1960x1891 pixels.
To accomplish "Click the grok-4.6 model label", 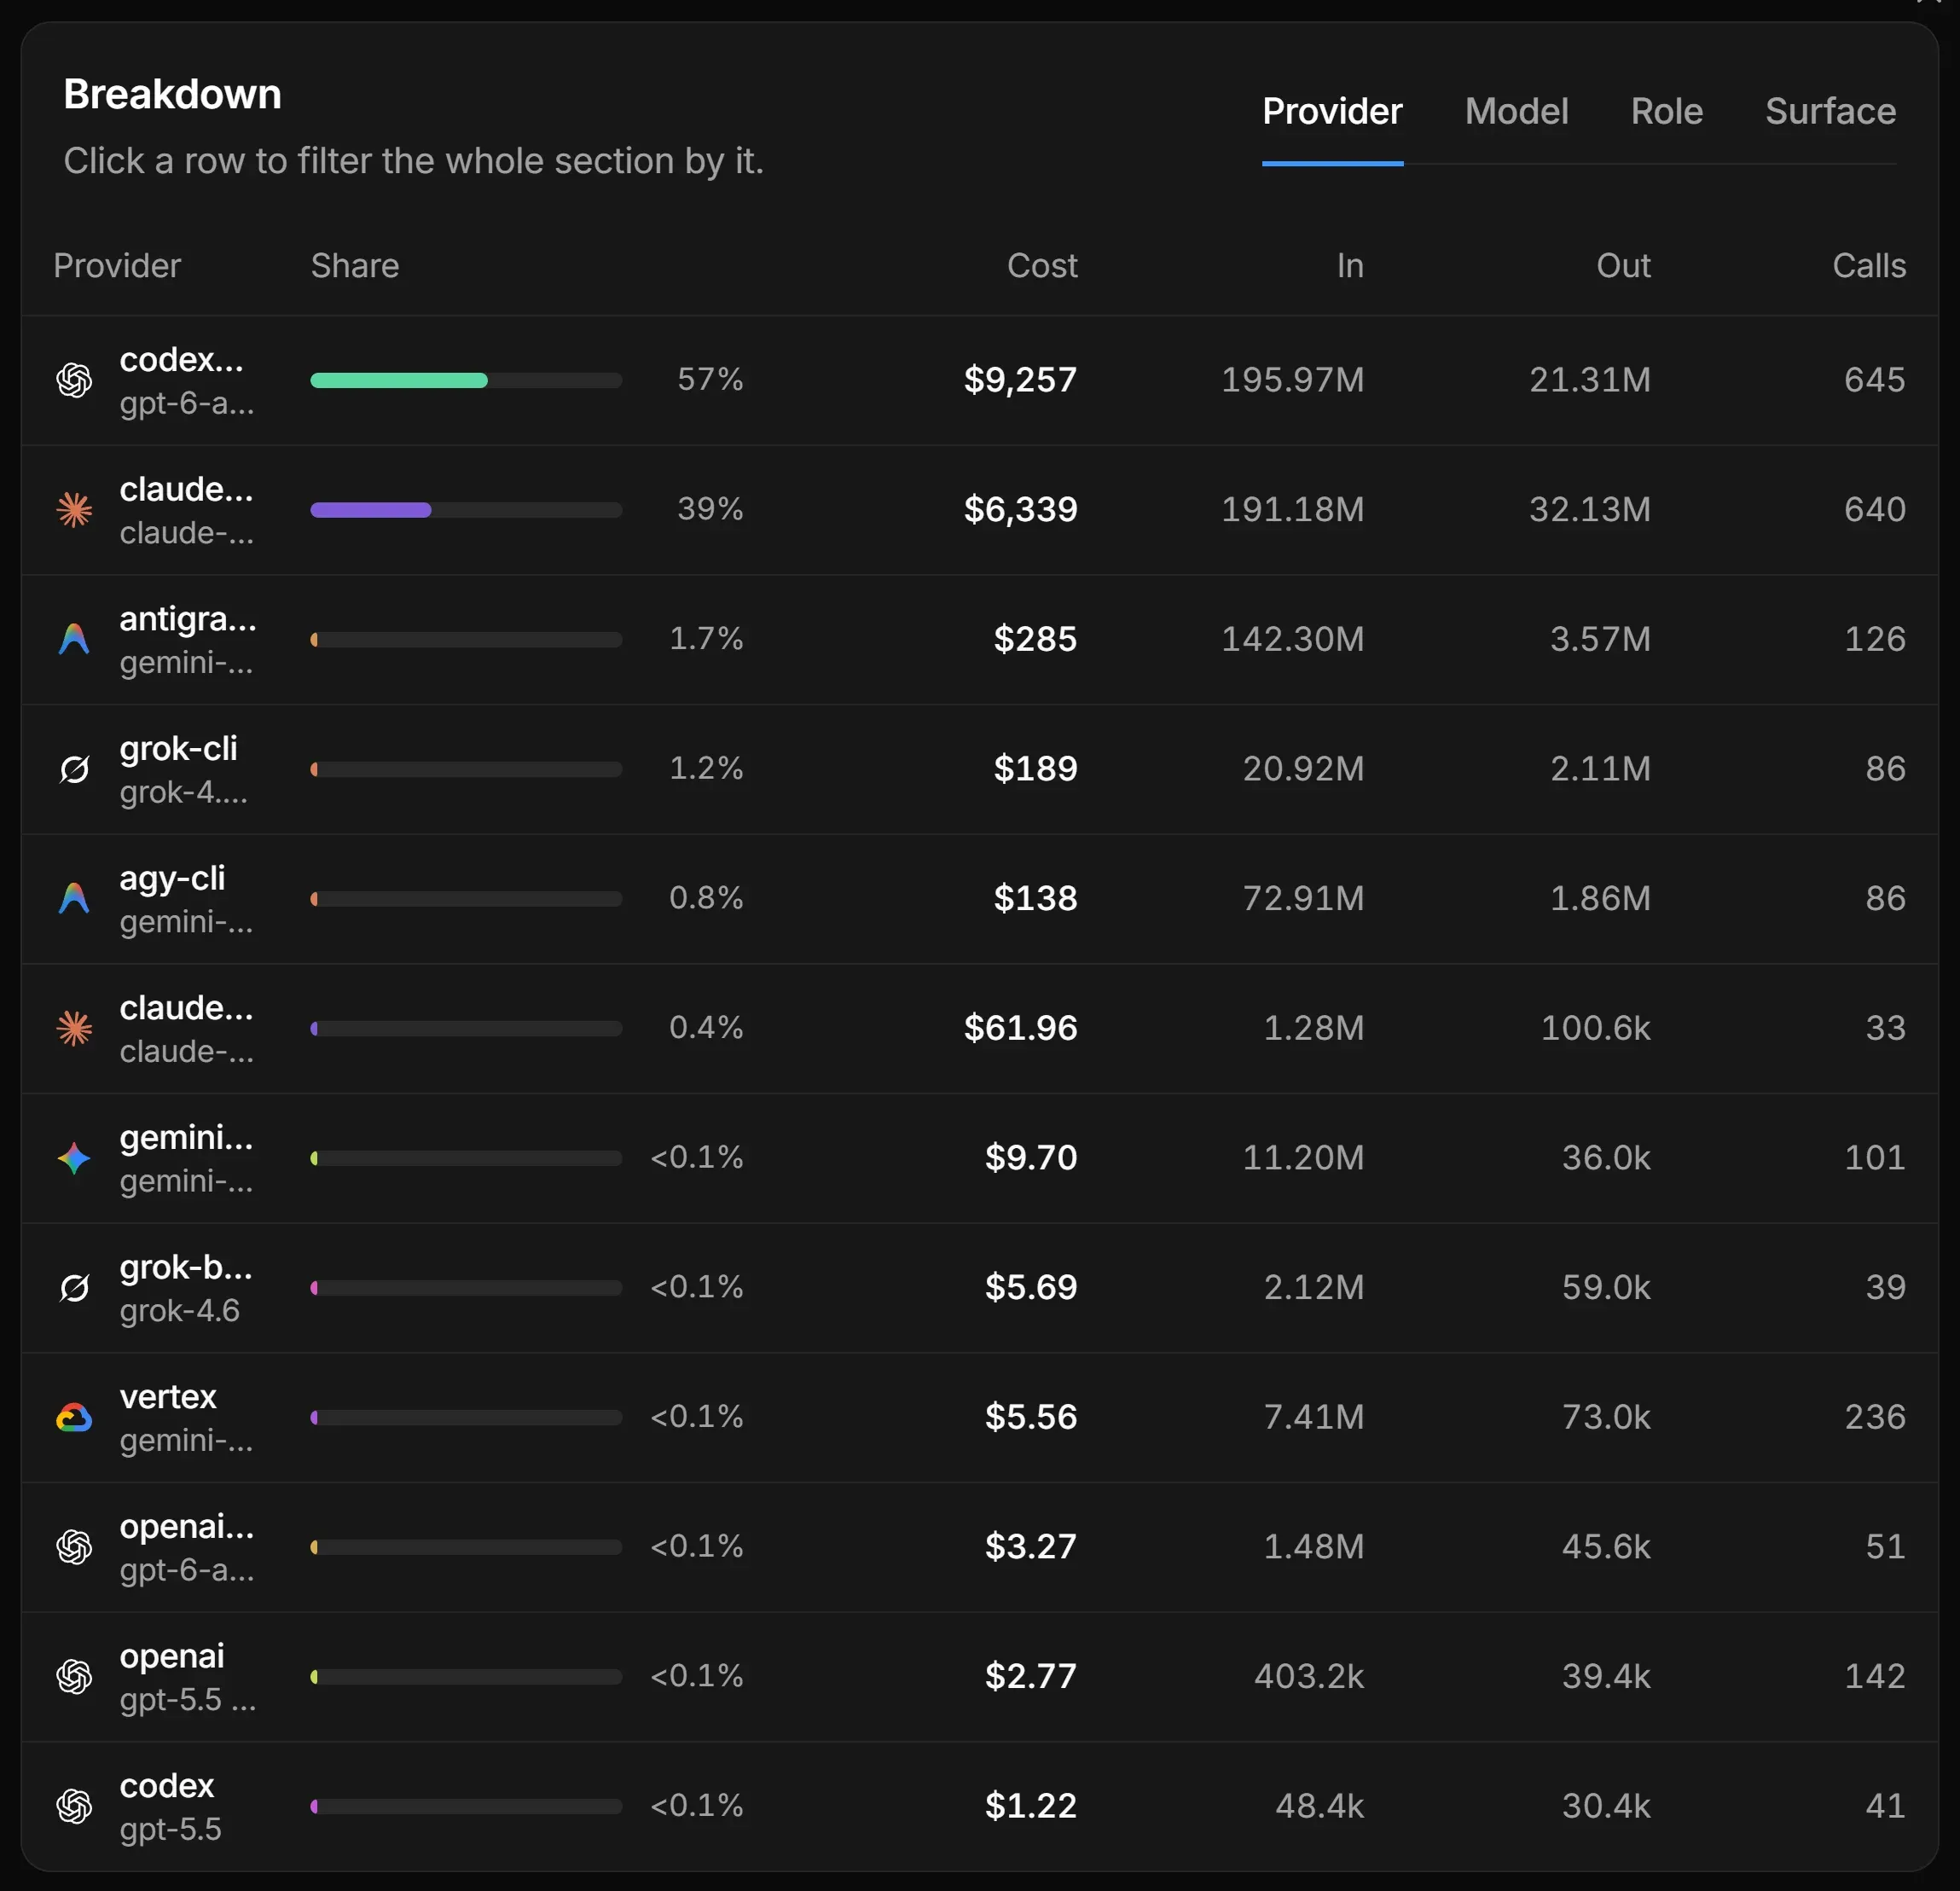I will 180,1310.
